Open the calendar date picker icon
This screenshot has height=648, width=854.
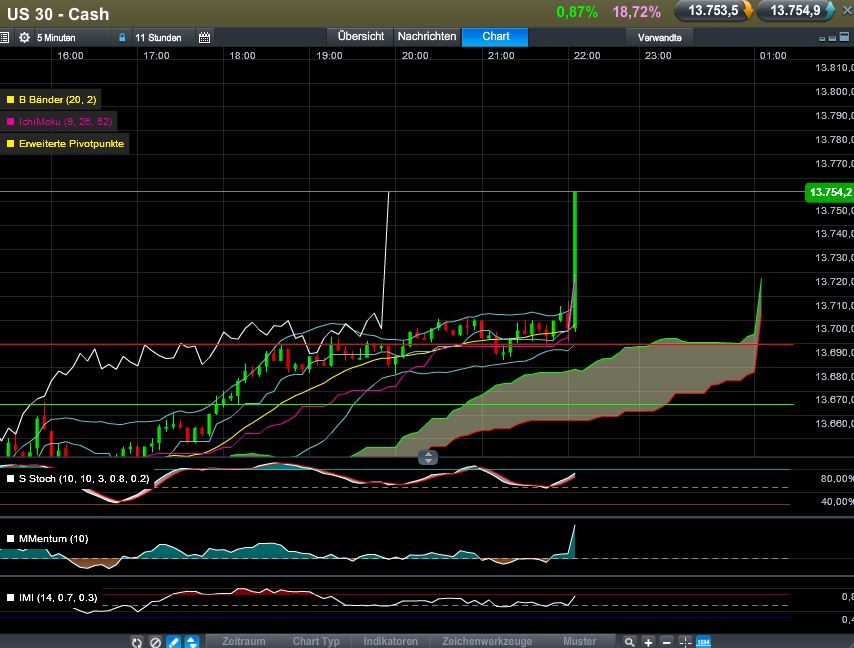[x=204, y=38]
